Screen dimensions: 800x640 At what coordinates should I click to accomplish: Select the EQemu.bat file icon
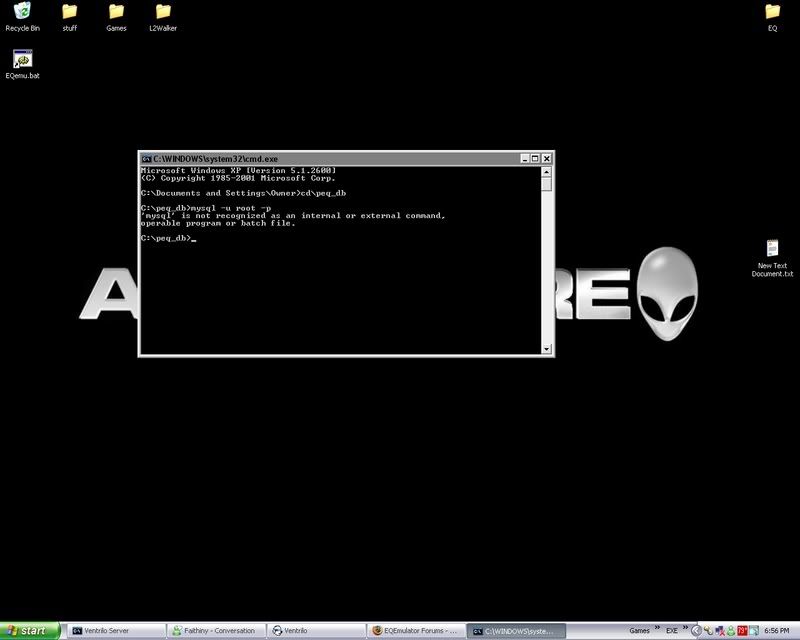click(x=22, y=64)
